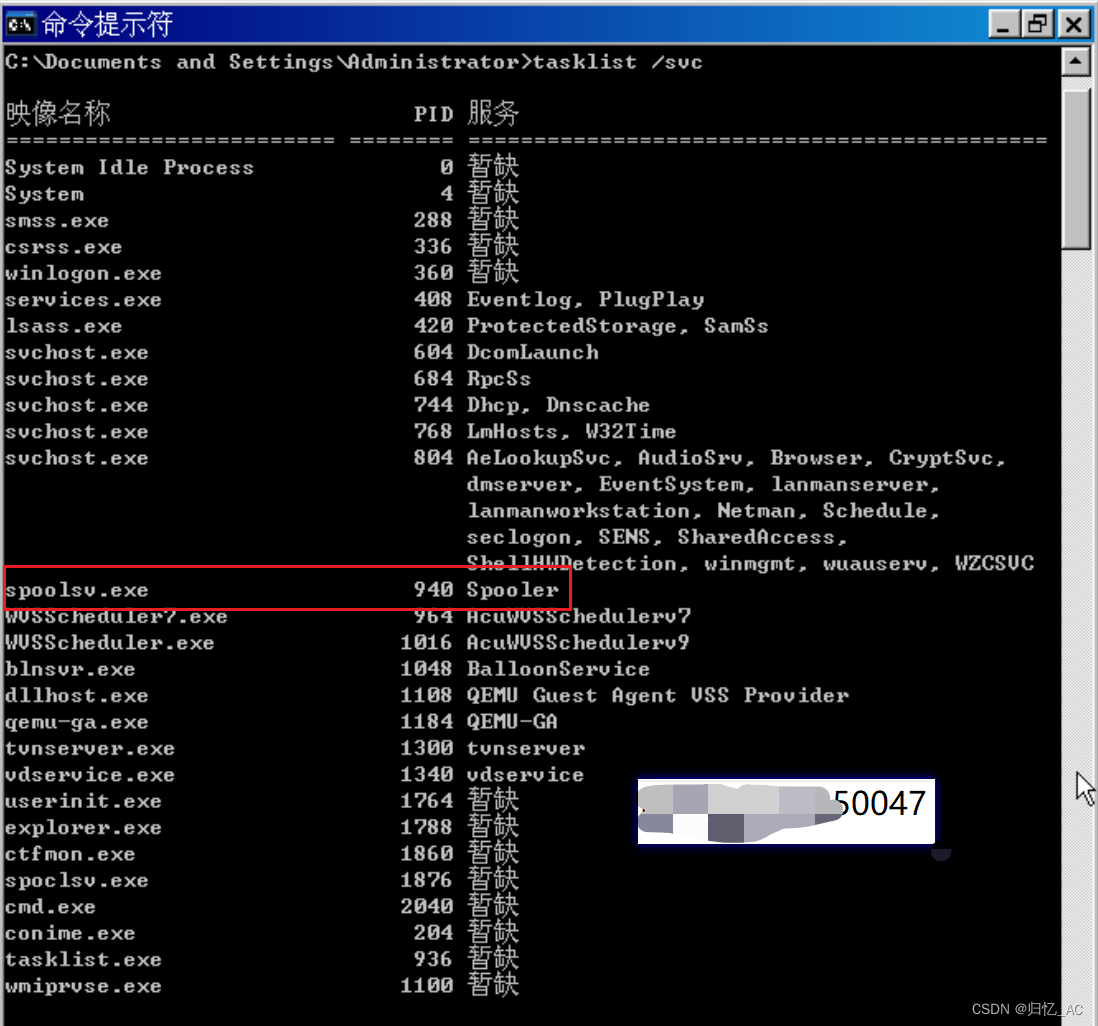The width and height of the screenshot is (1098, 1026).
Task: Click the 'ProtectedStorage, SamSs' services text
Action: [618, 326]
